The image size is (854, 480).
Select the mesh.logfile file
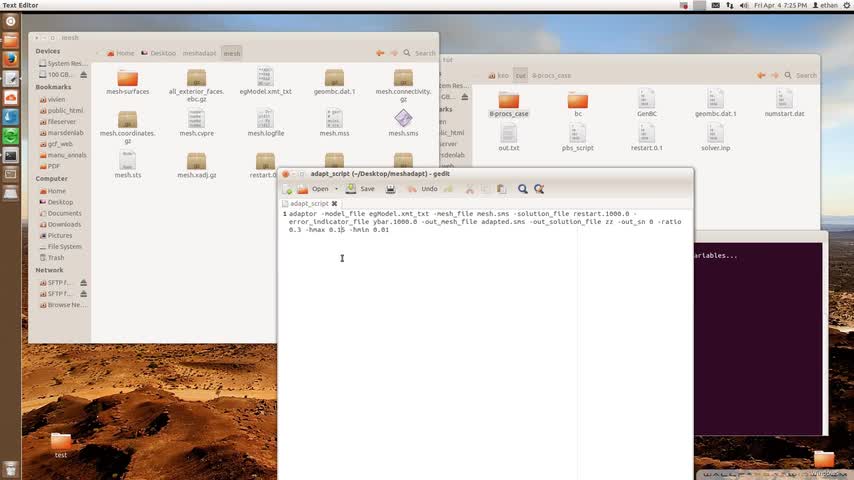[x=265, y=123]
